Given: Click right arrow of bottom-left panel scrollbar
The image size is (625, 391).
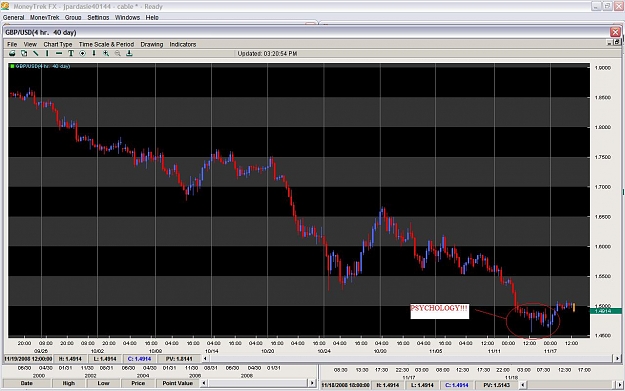Looking at the screenshot, I should [312, 383].
